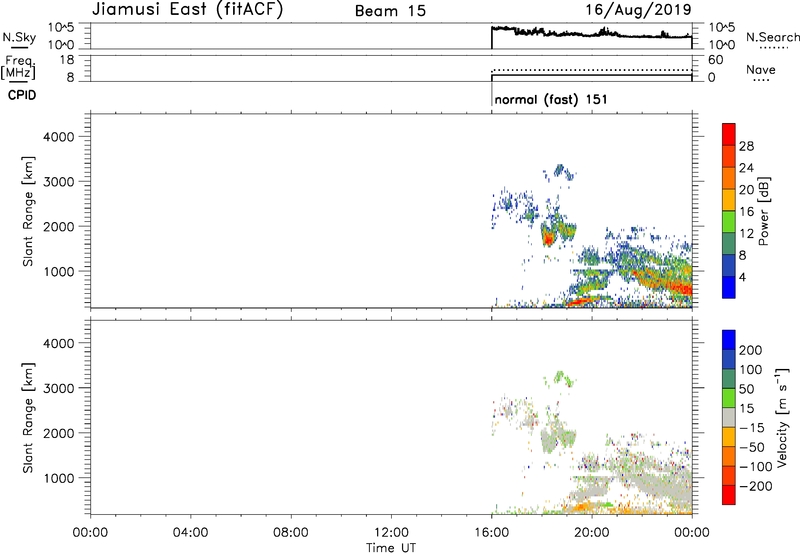Image resolution: width=800 pixels, height=554 pixels.
Task: Click the '16:00' time tick label
Action: pos(492,533)
